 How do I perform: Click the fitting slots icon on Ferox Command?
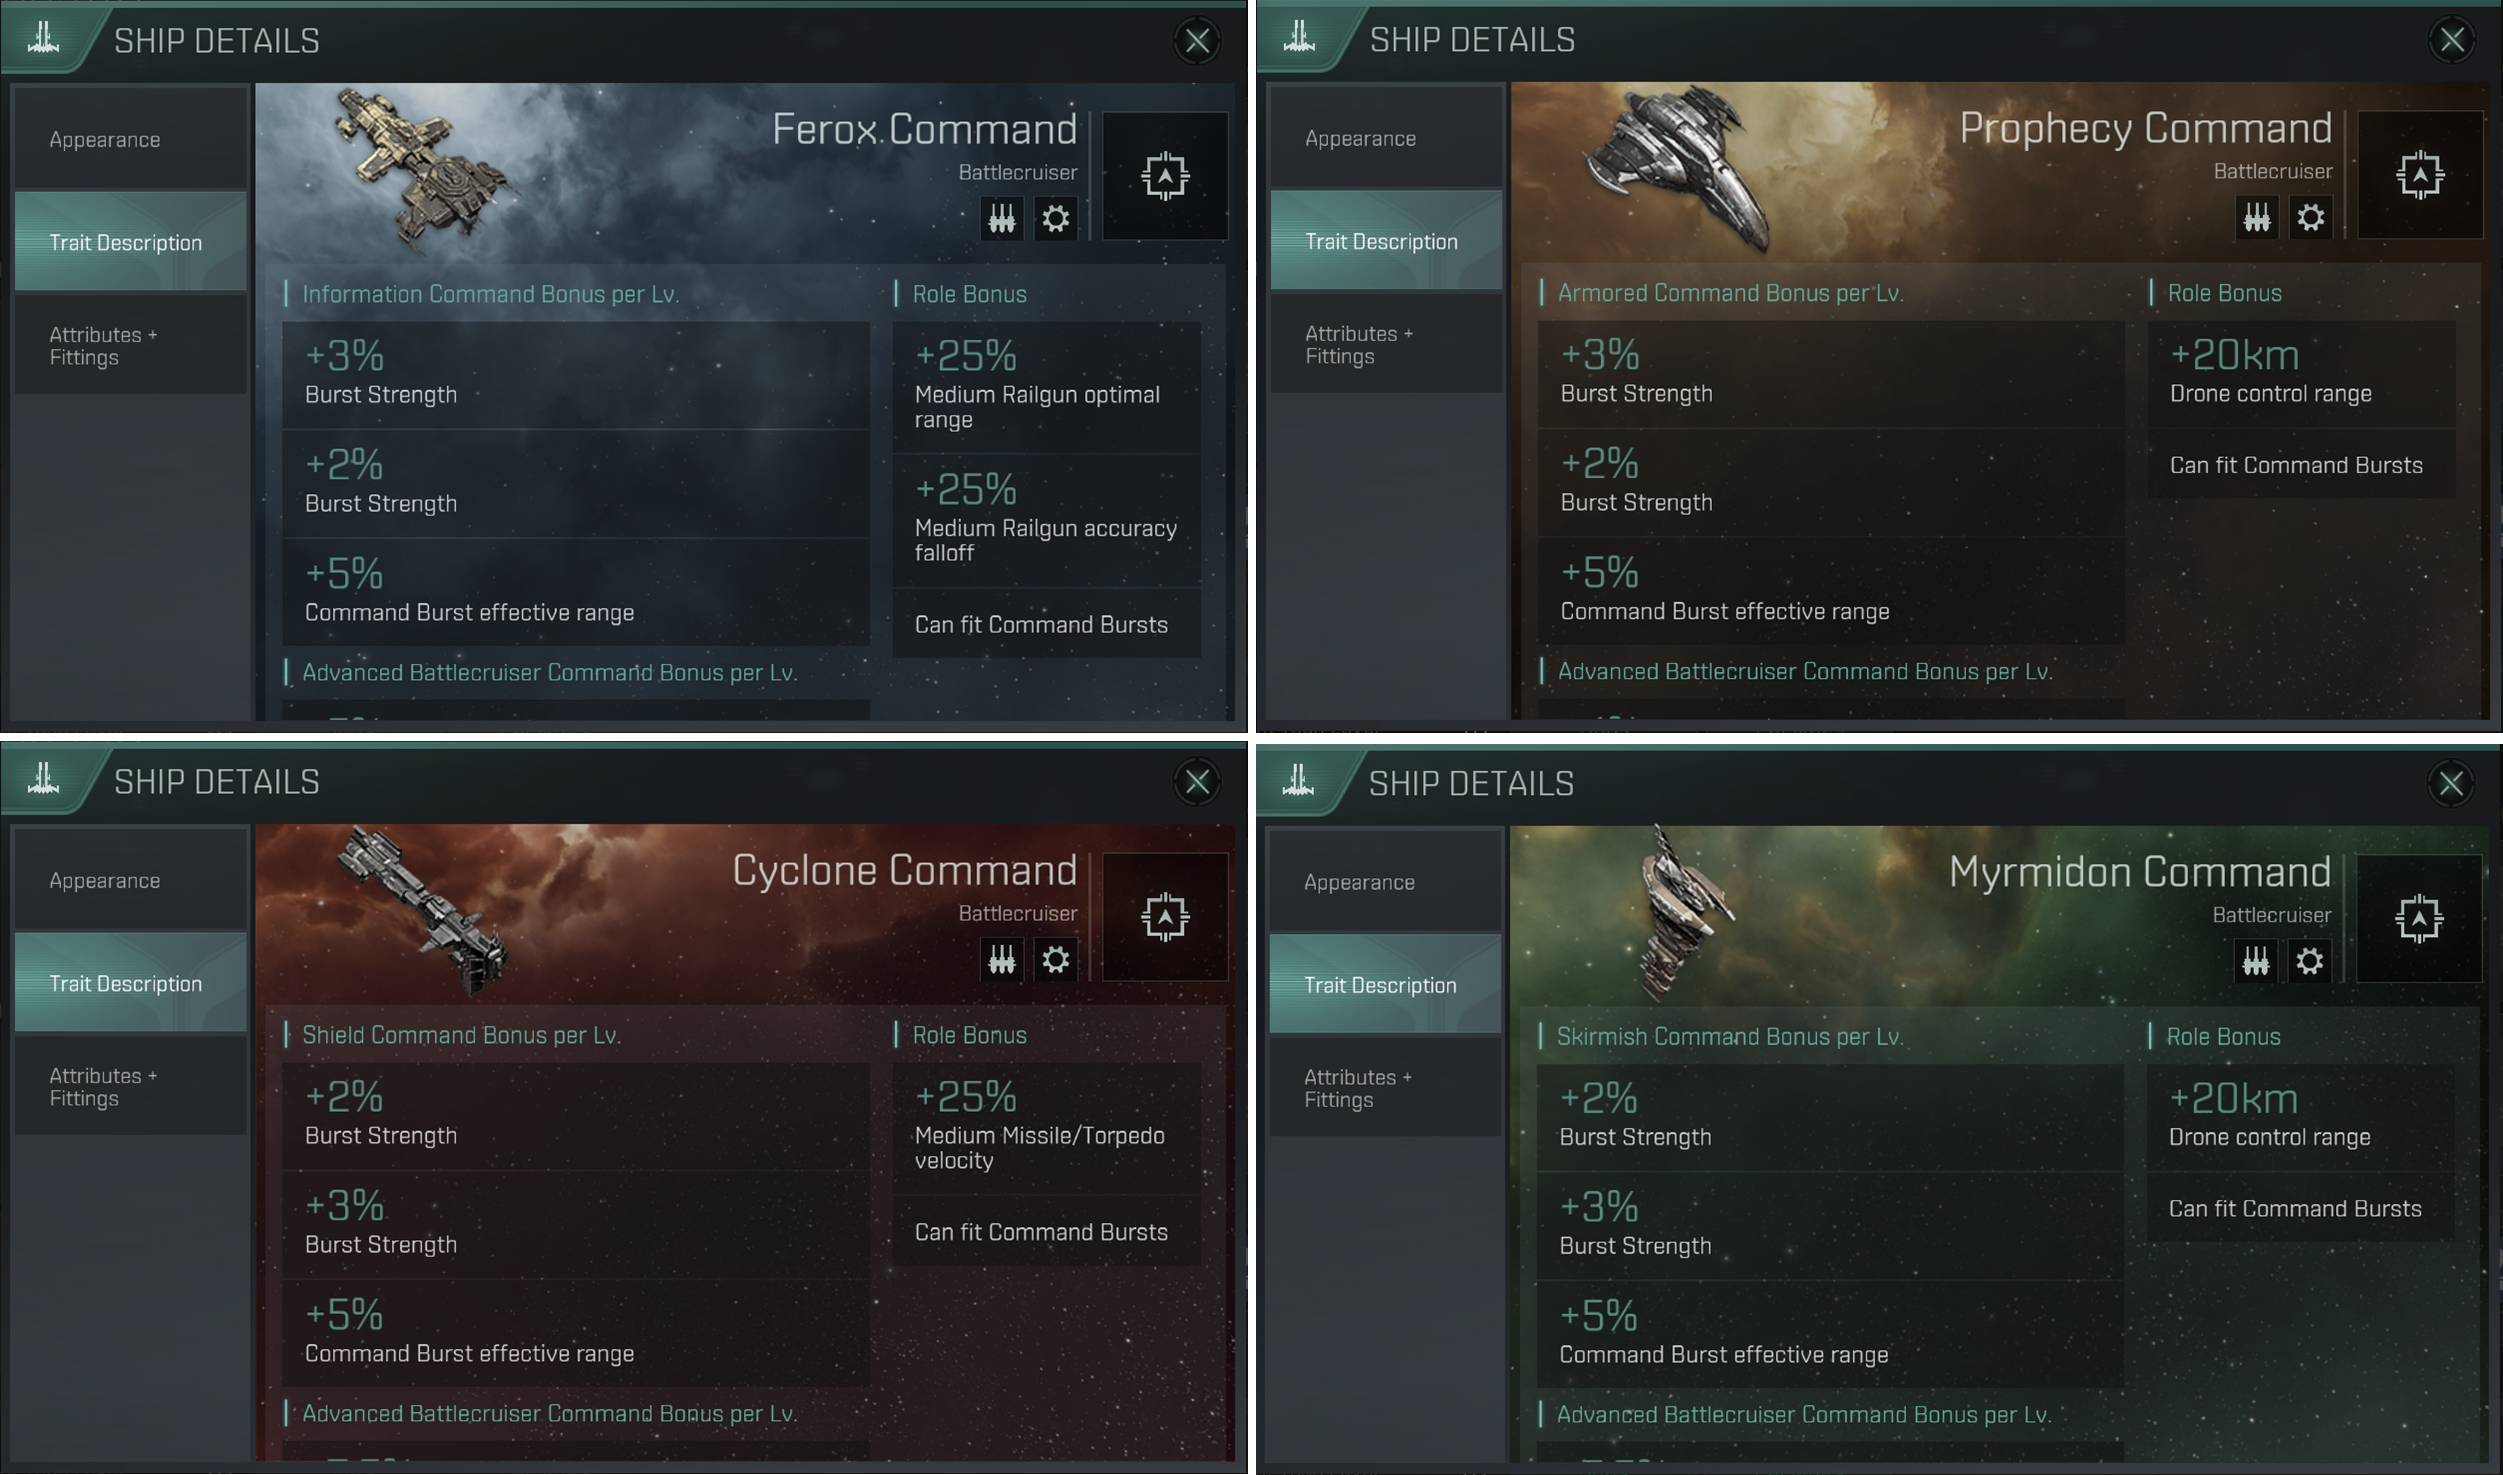[1001, 218]
